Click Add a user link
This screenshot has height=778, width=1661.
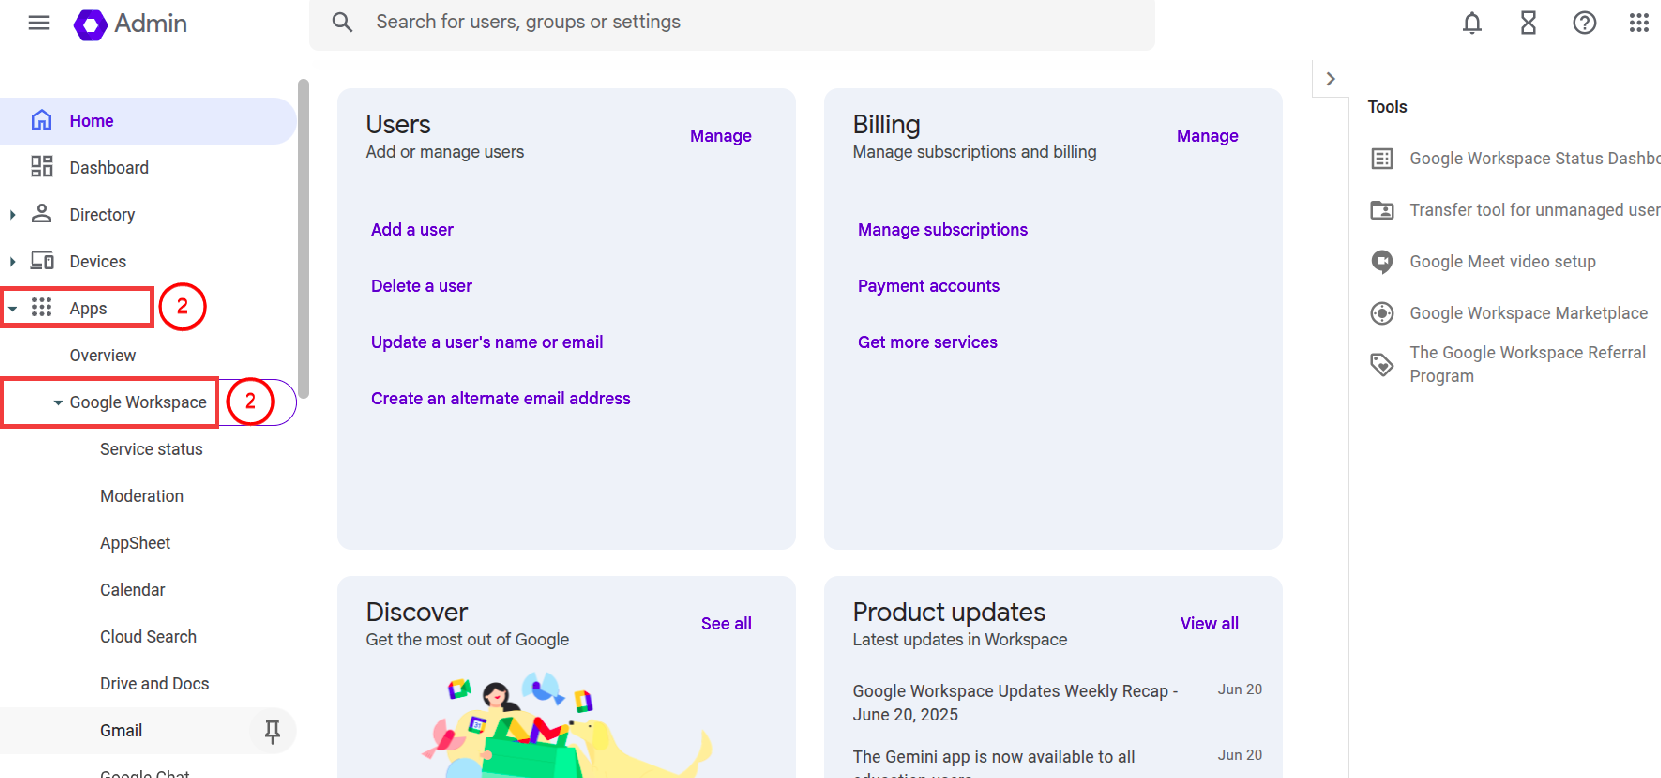(x=412, y=230)
